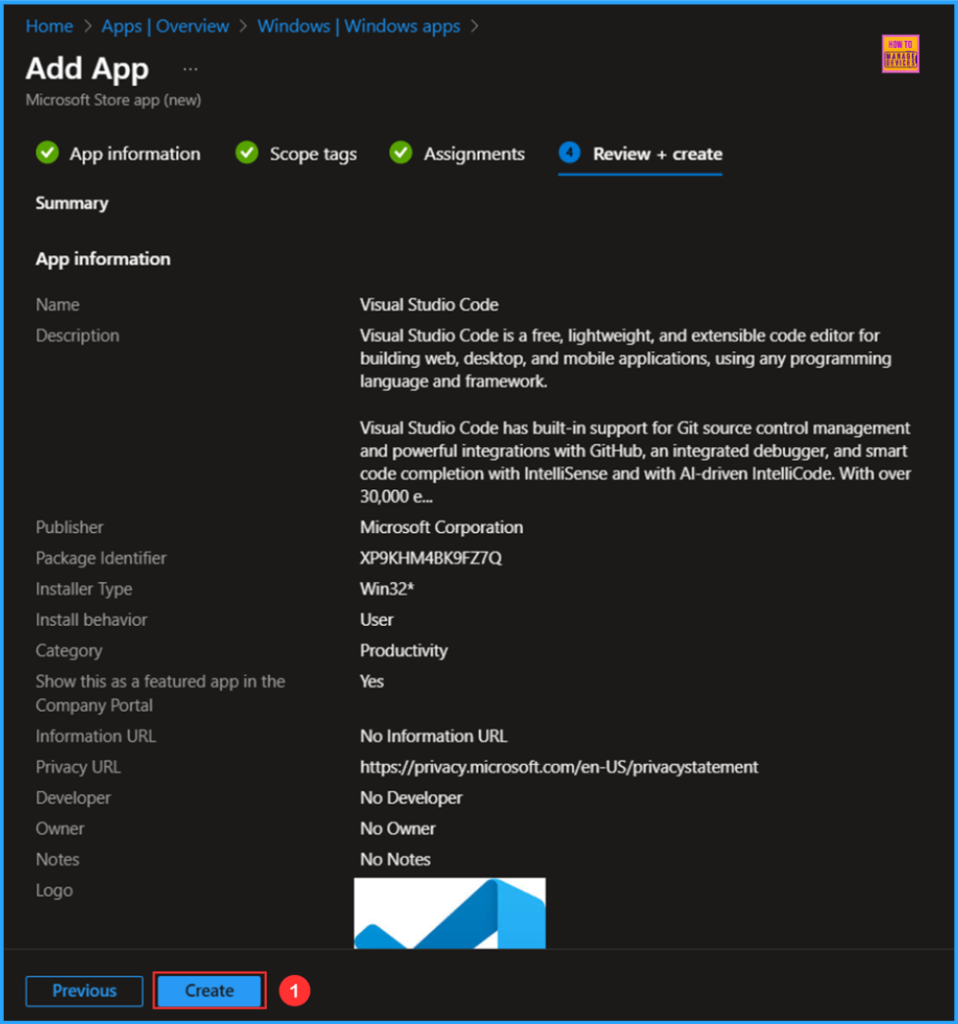Navigate to the Home breadcrumb
The height and width of the screenshot is (1024, 958).
pyautogui.click(x=49, y=26)
